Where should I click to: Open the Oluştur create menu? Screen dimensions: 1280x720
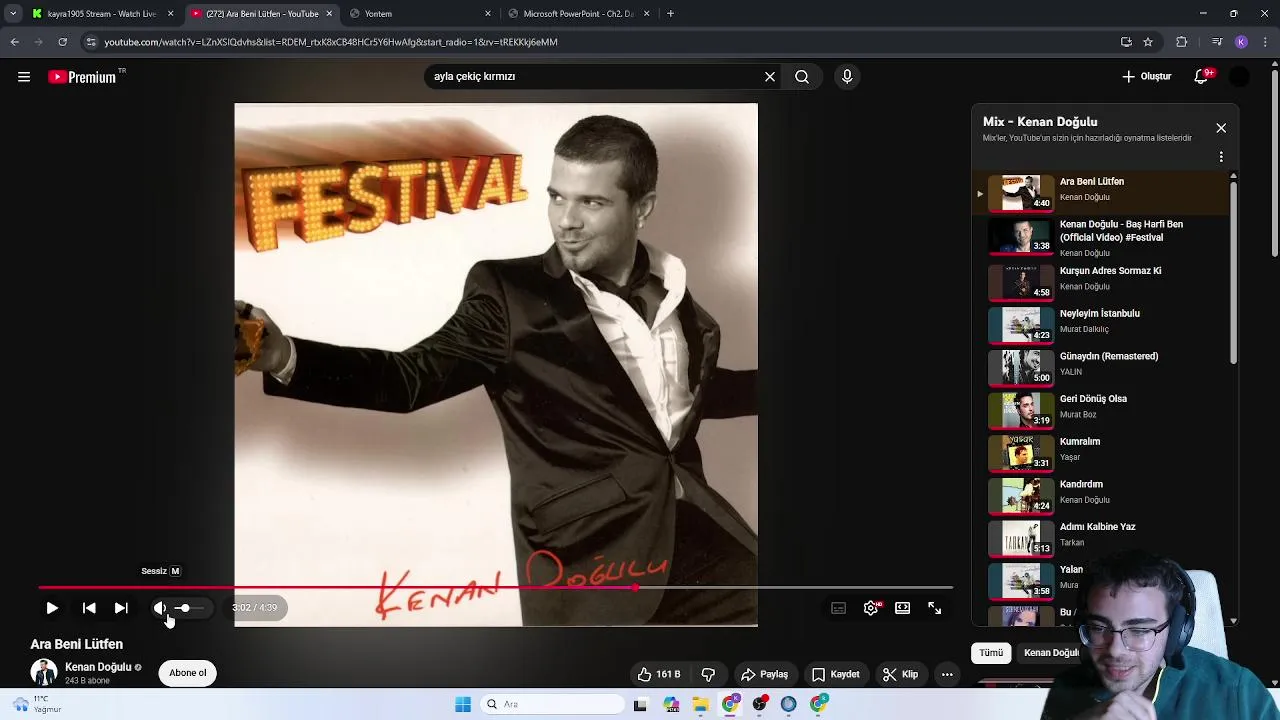(1147, 77)
